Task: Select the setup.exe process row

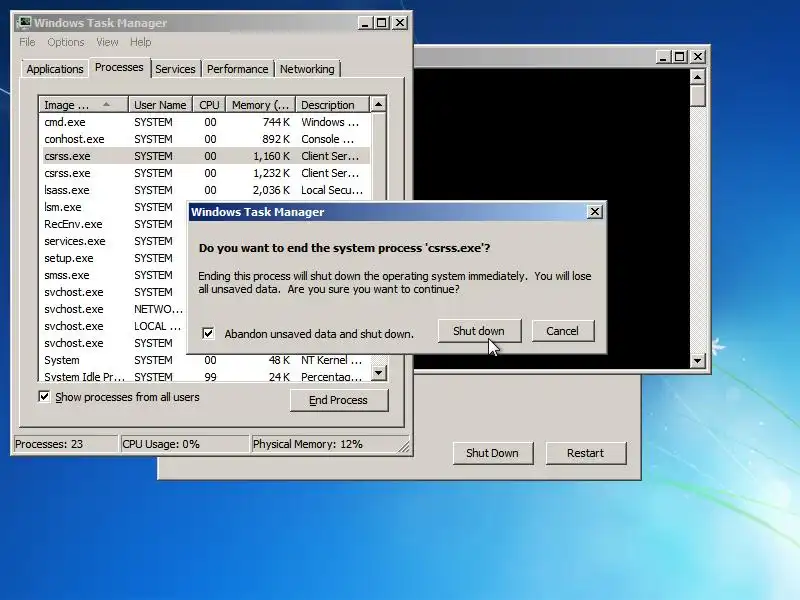Action: pyautogui.click(x=113, y=258)
